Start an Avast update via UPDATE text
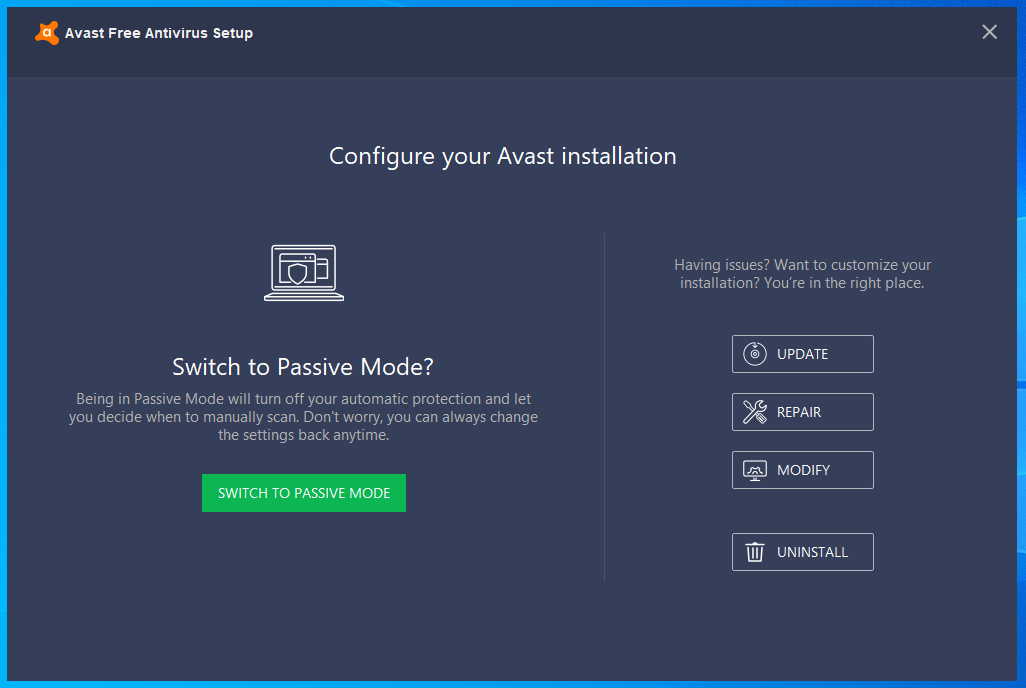The image size is (1026, 688). pos(802,354)
